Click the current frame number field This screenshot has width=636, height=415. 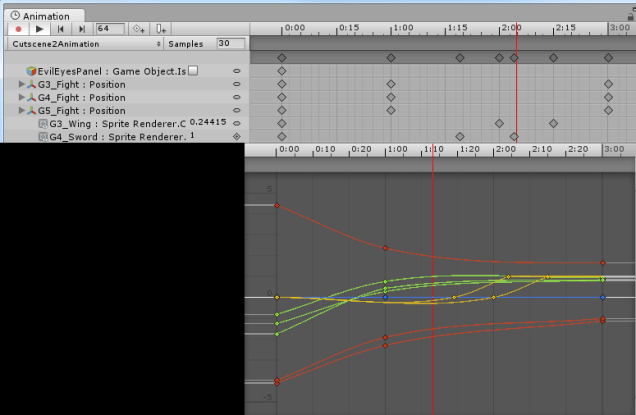point(109,29)
